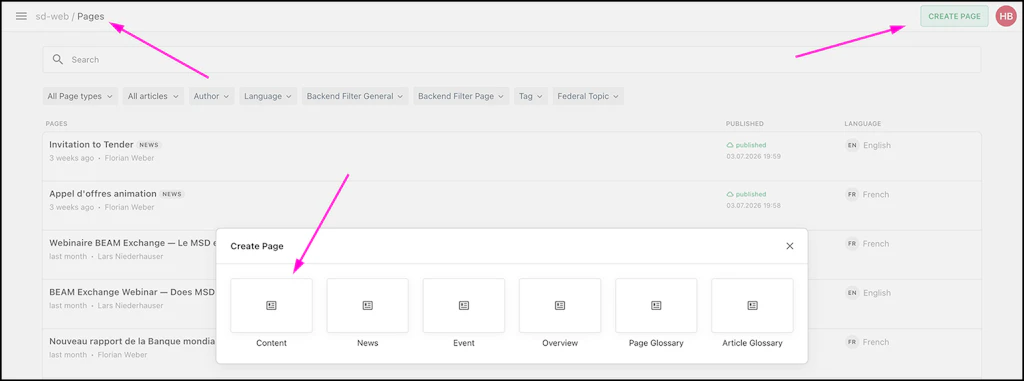Click the FR language badge for Appel d'offres animation
This screenshot has width=1024, height=381.
(x=852, y=194)
